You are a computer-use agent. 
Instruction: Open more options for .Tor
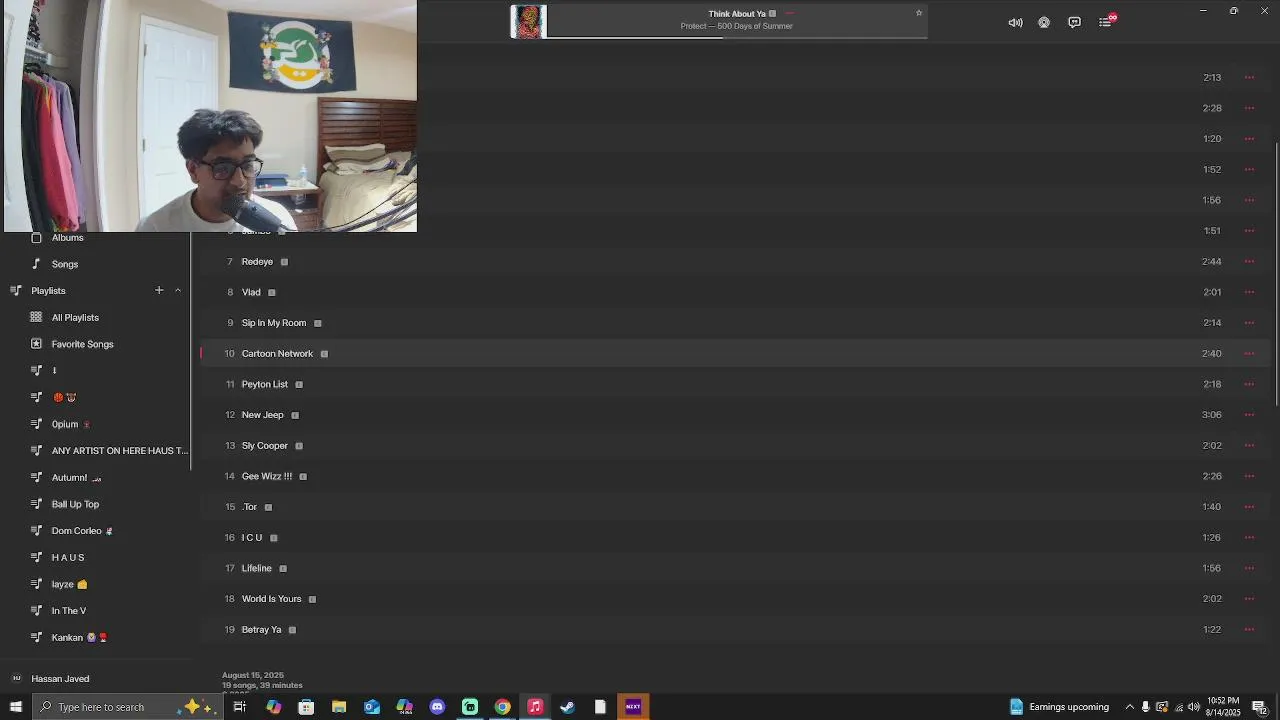(x=1249, y=507)
